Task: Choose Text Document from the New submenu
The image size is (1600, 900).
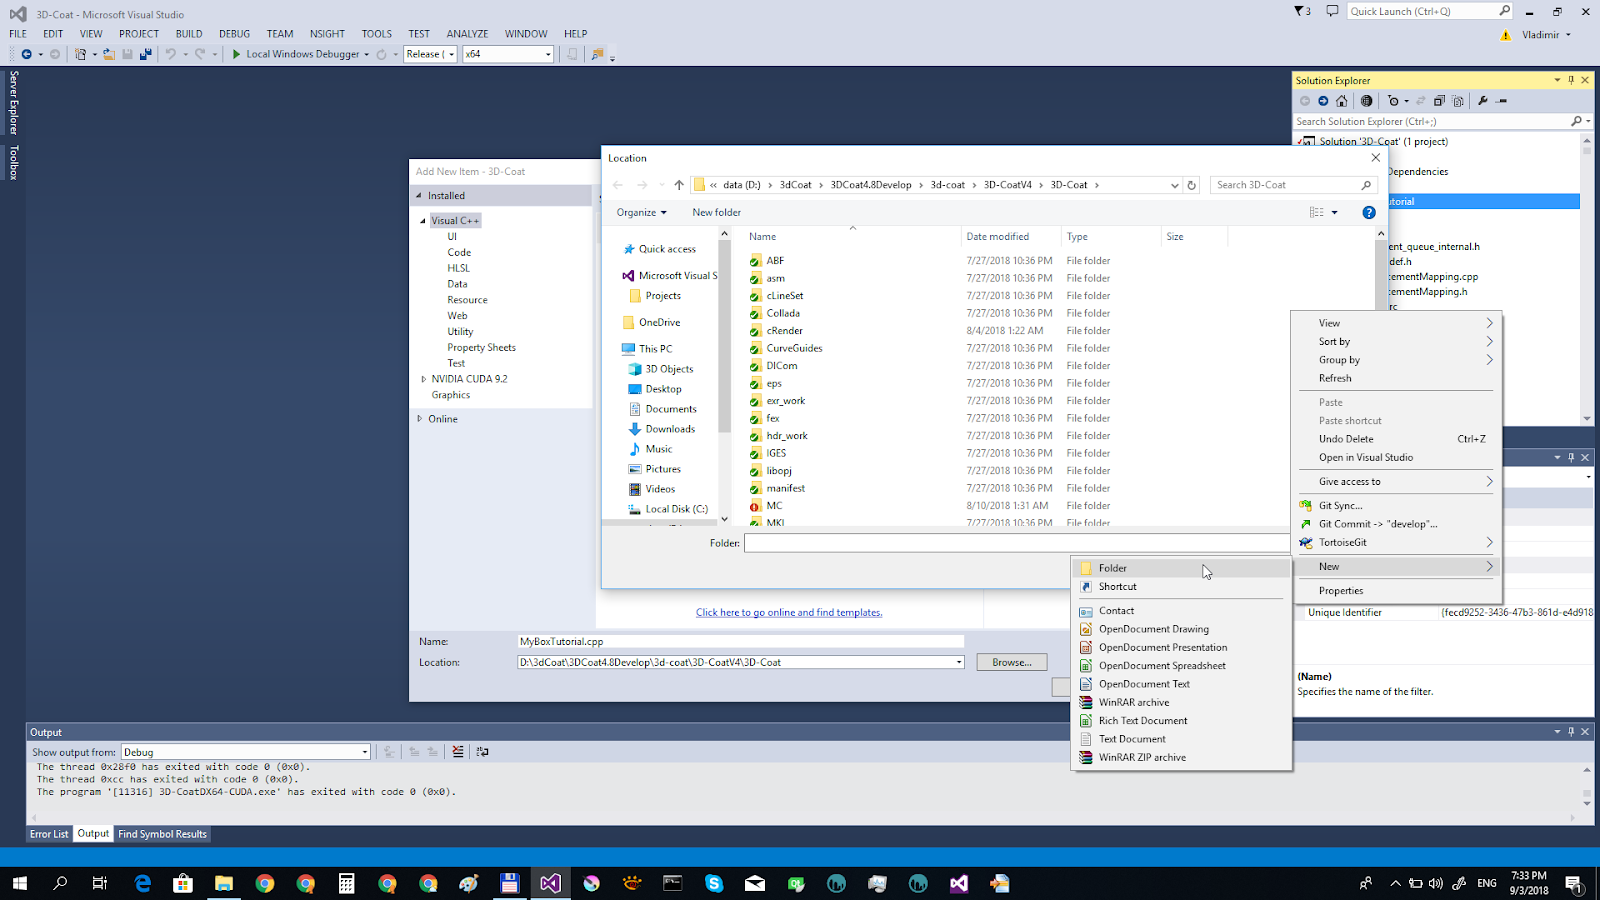Action: pos(1181,739)
